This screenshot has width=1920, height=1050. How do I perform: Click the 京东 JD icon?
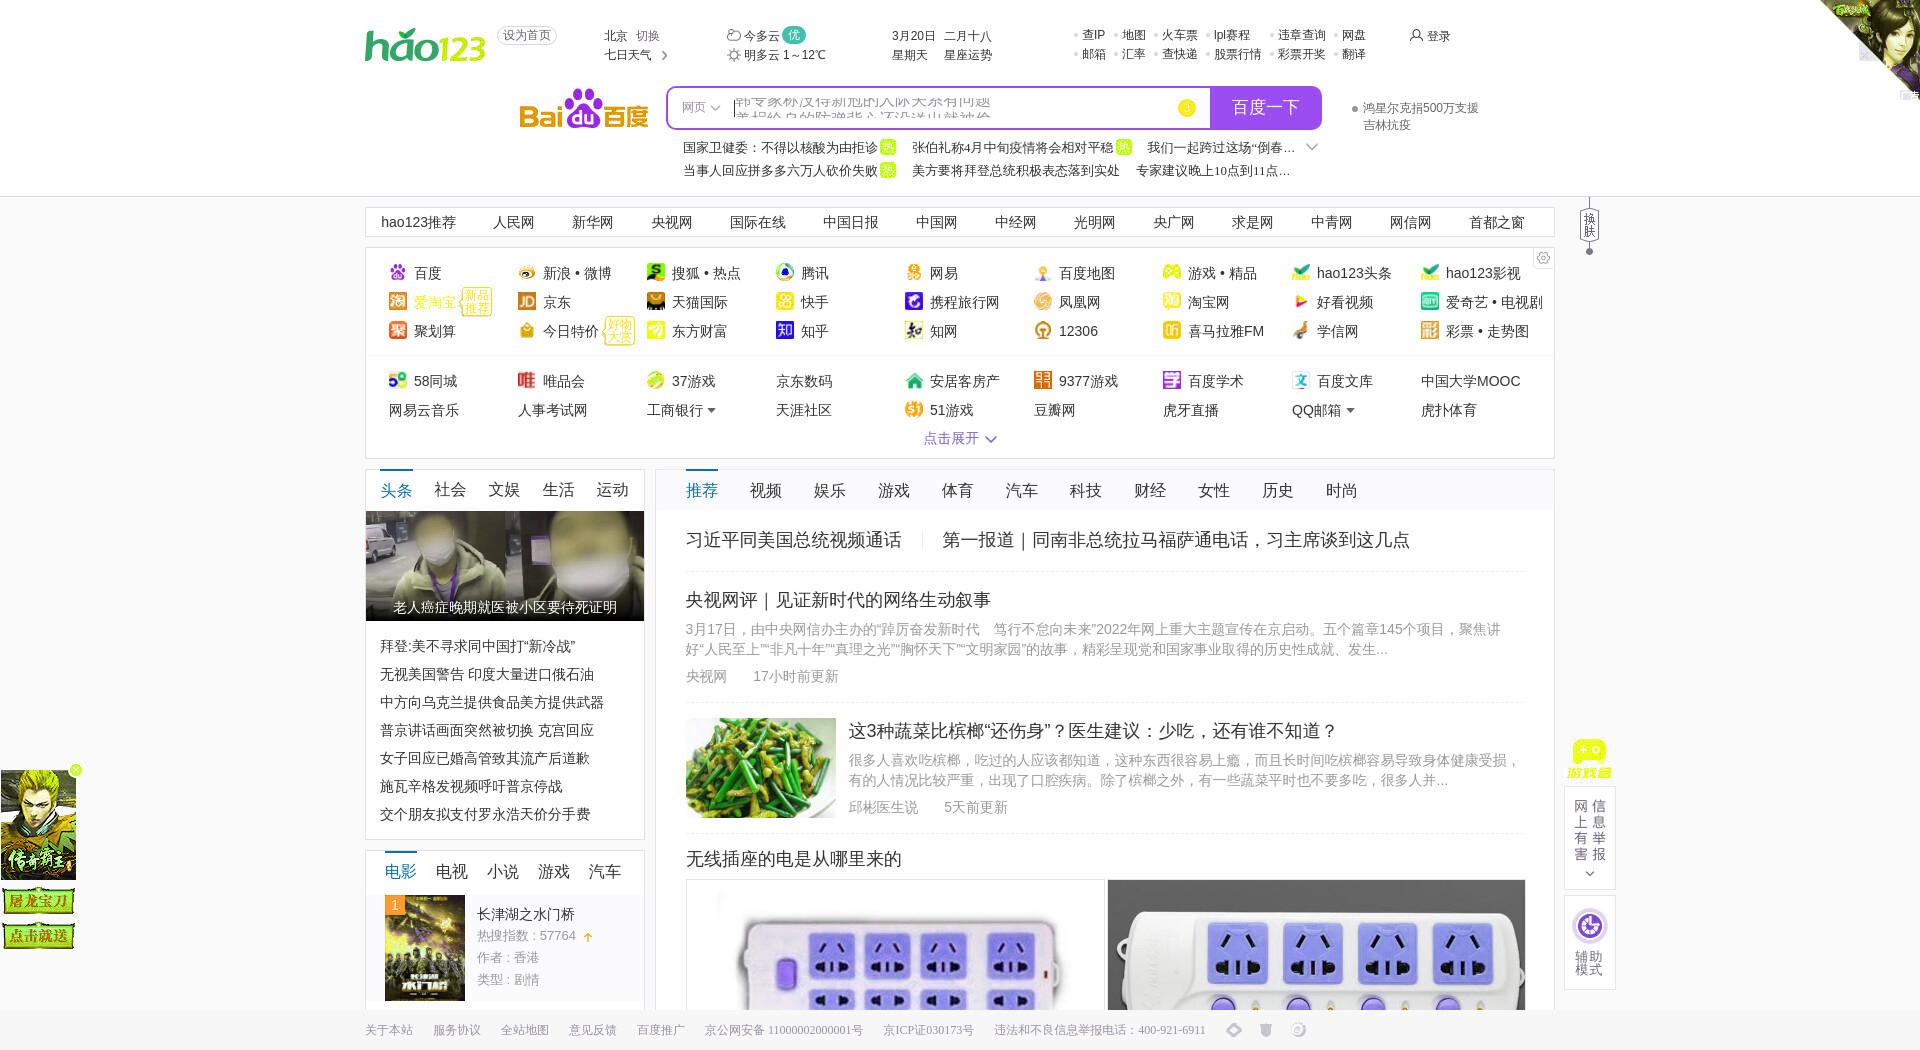point(527,301)
